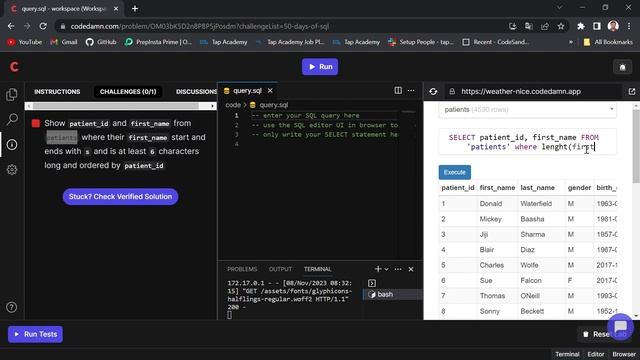Open the Search icon in left sidebar

tap(12, 119)
